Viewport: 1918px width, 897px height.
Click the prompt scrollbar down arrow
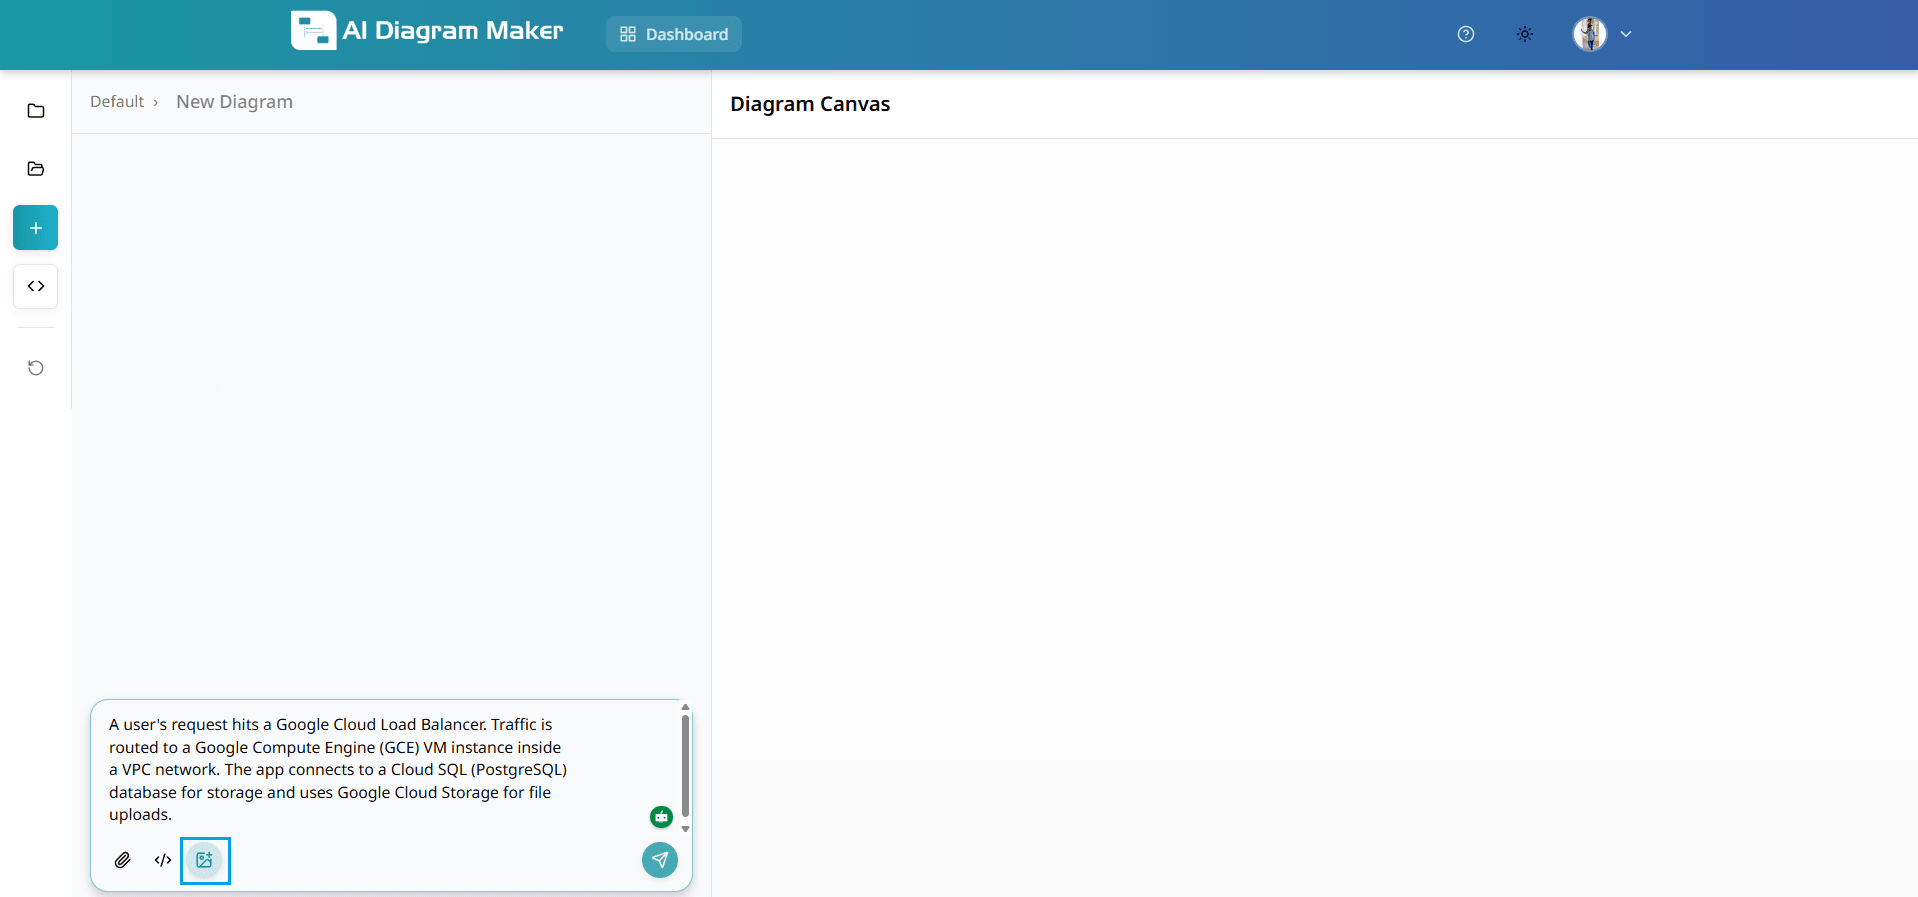coord(685,829)
